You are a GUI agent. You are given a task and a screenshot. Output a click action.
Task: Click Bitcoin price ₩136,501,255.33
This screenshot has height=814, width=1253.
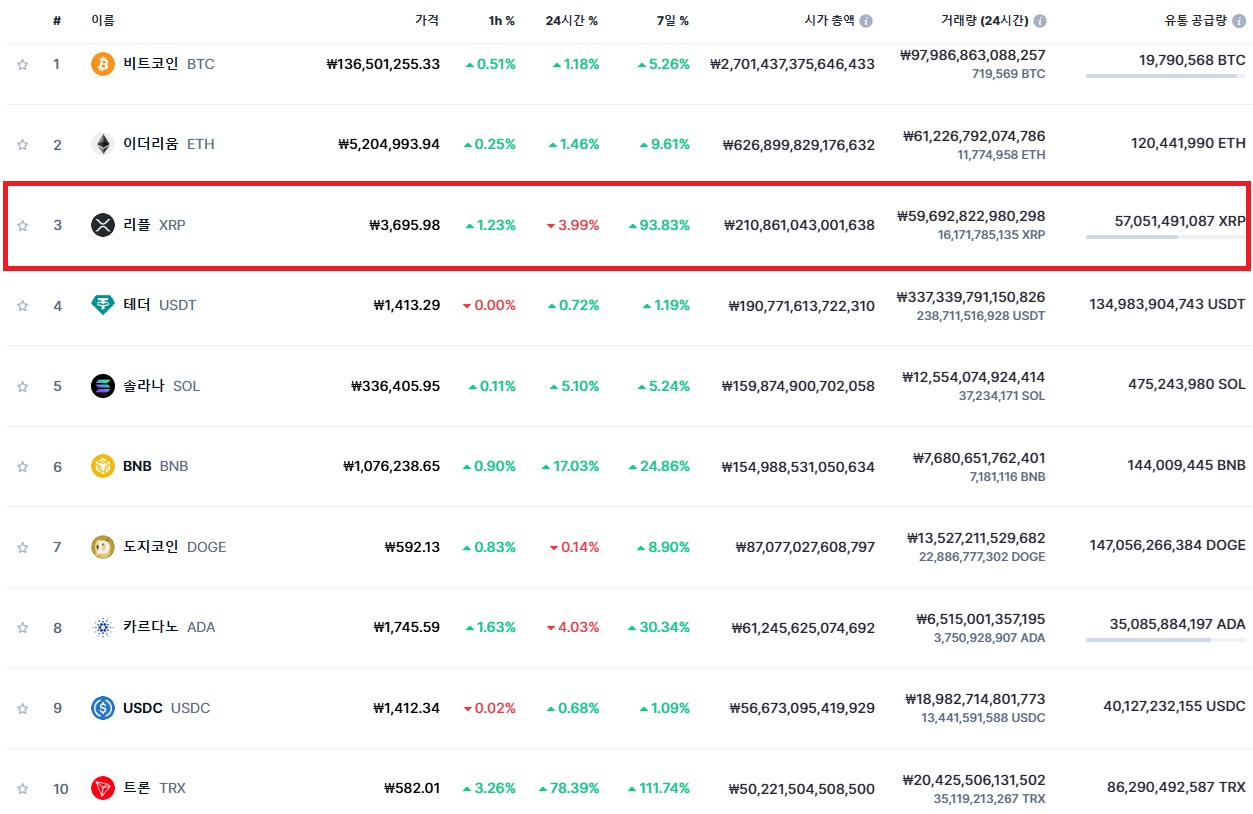[x=383, y=64]
